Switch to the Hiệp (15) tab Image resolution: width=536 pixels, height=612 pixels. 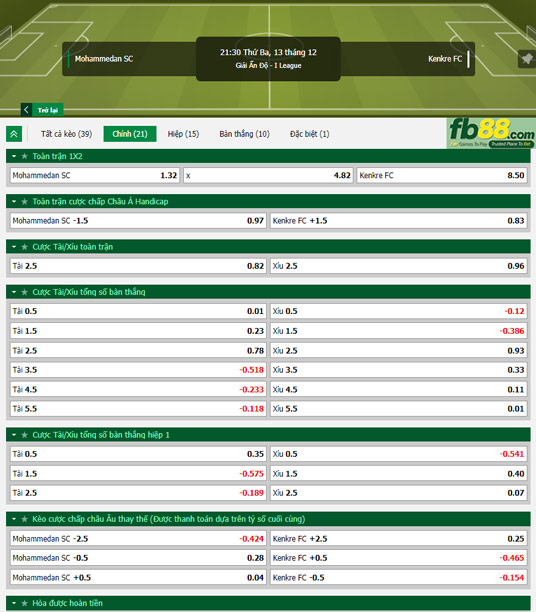(183, 134)
